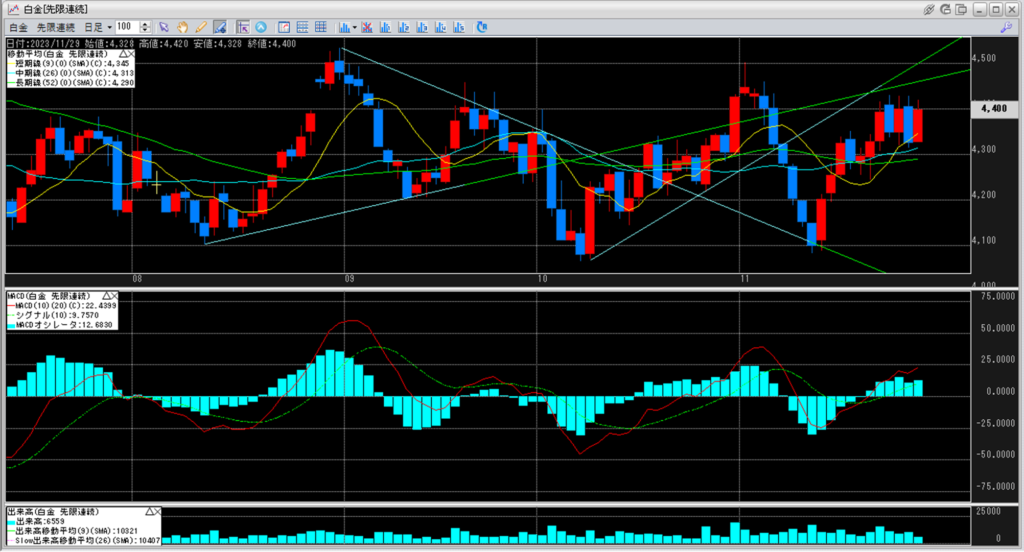The height and width of the screenshot is (552, 1024).
Task: Click the MACDオシレータ legend entry
Action: 60,325
